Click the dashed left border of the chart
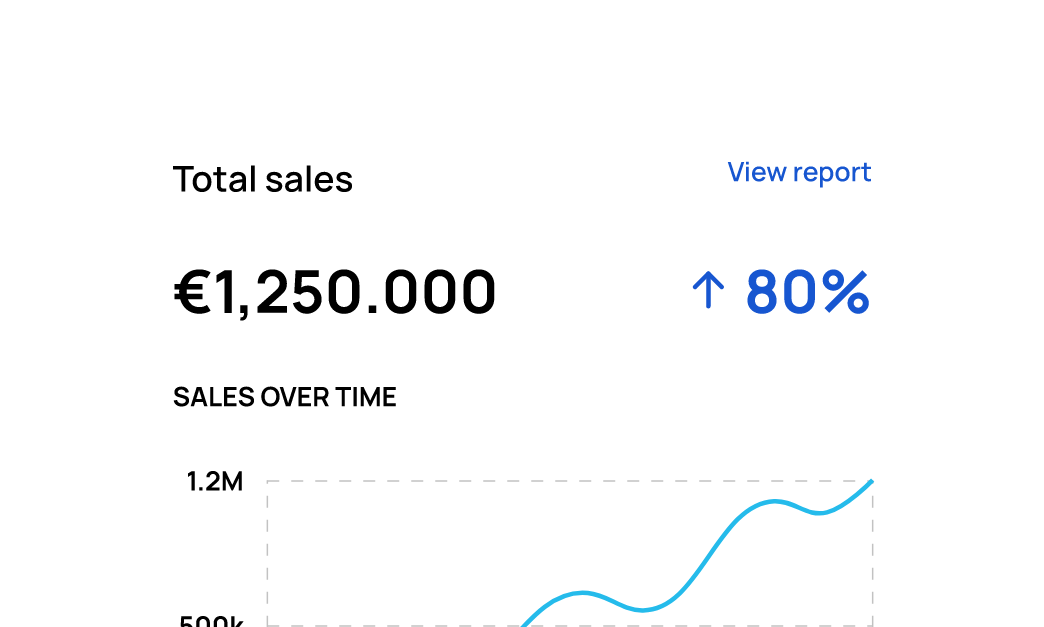Viewport: 1044px width, 627px height. (267, 550)
